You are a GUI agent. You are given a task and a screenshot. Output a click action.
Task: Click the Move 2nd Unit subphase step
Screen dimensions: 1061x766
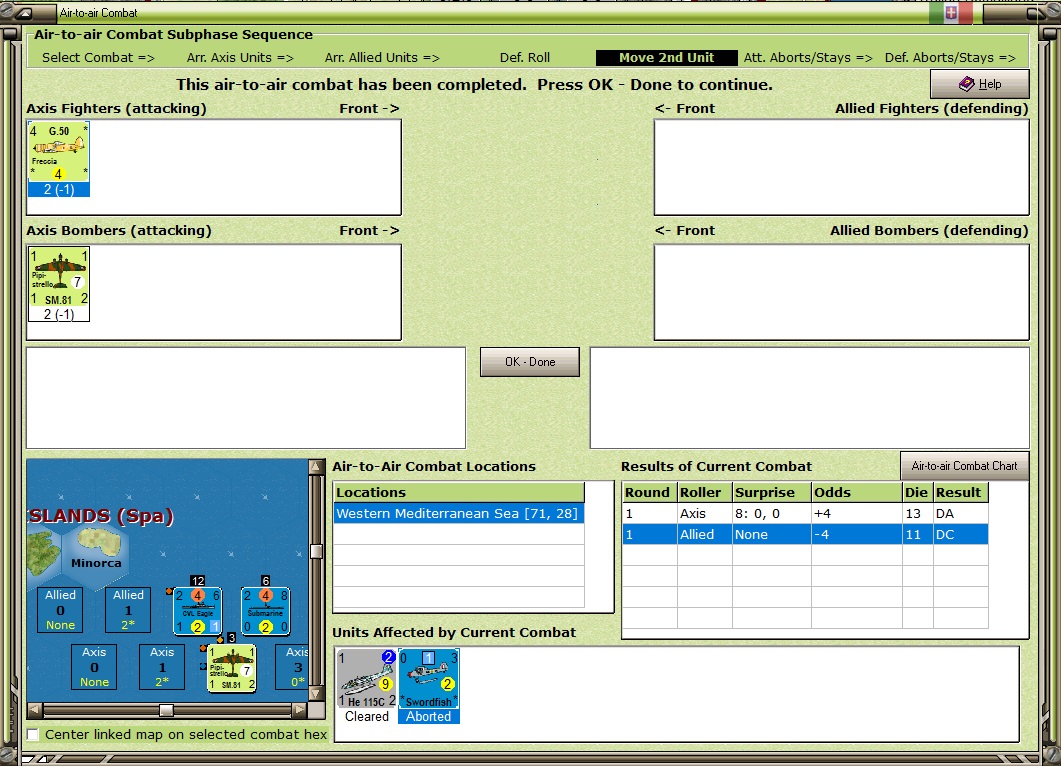click(x=667, y=58)
